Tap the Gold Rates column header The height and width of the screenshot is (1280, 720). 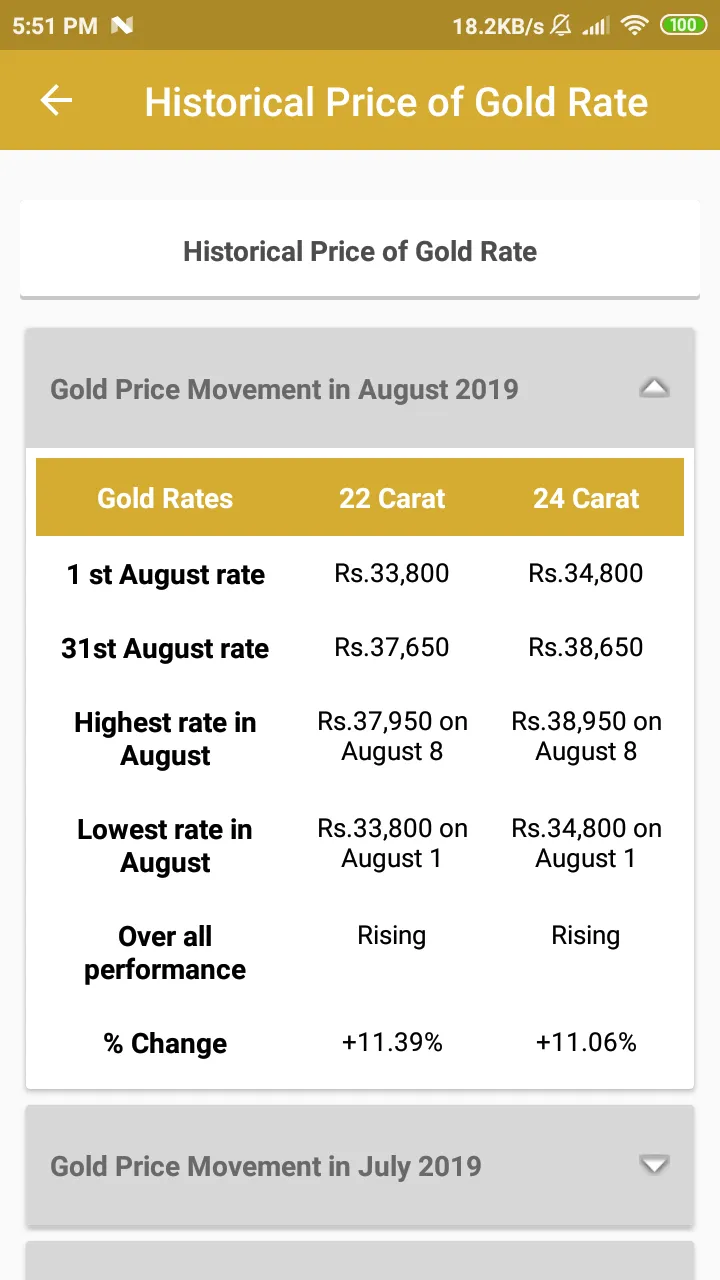165,498
